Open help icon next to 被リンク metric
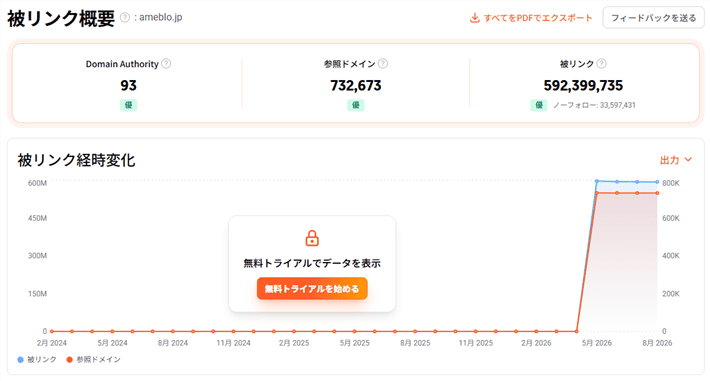Viewport: 710px width, 381px height. [x=601, y=64]
